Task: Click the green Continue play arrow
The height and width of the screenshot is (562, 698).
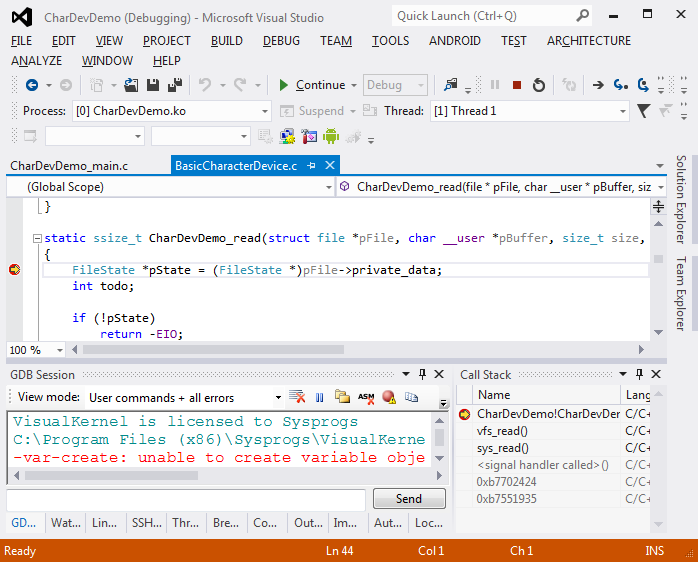Action: click(283, 85)
